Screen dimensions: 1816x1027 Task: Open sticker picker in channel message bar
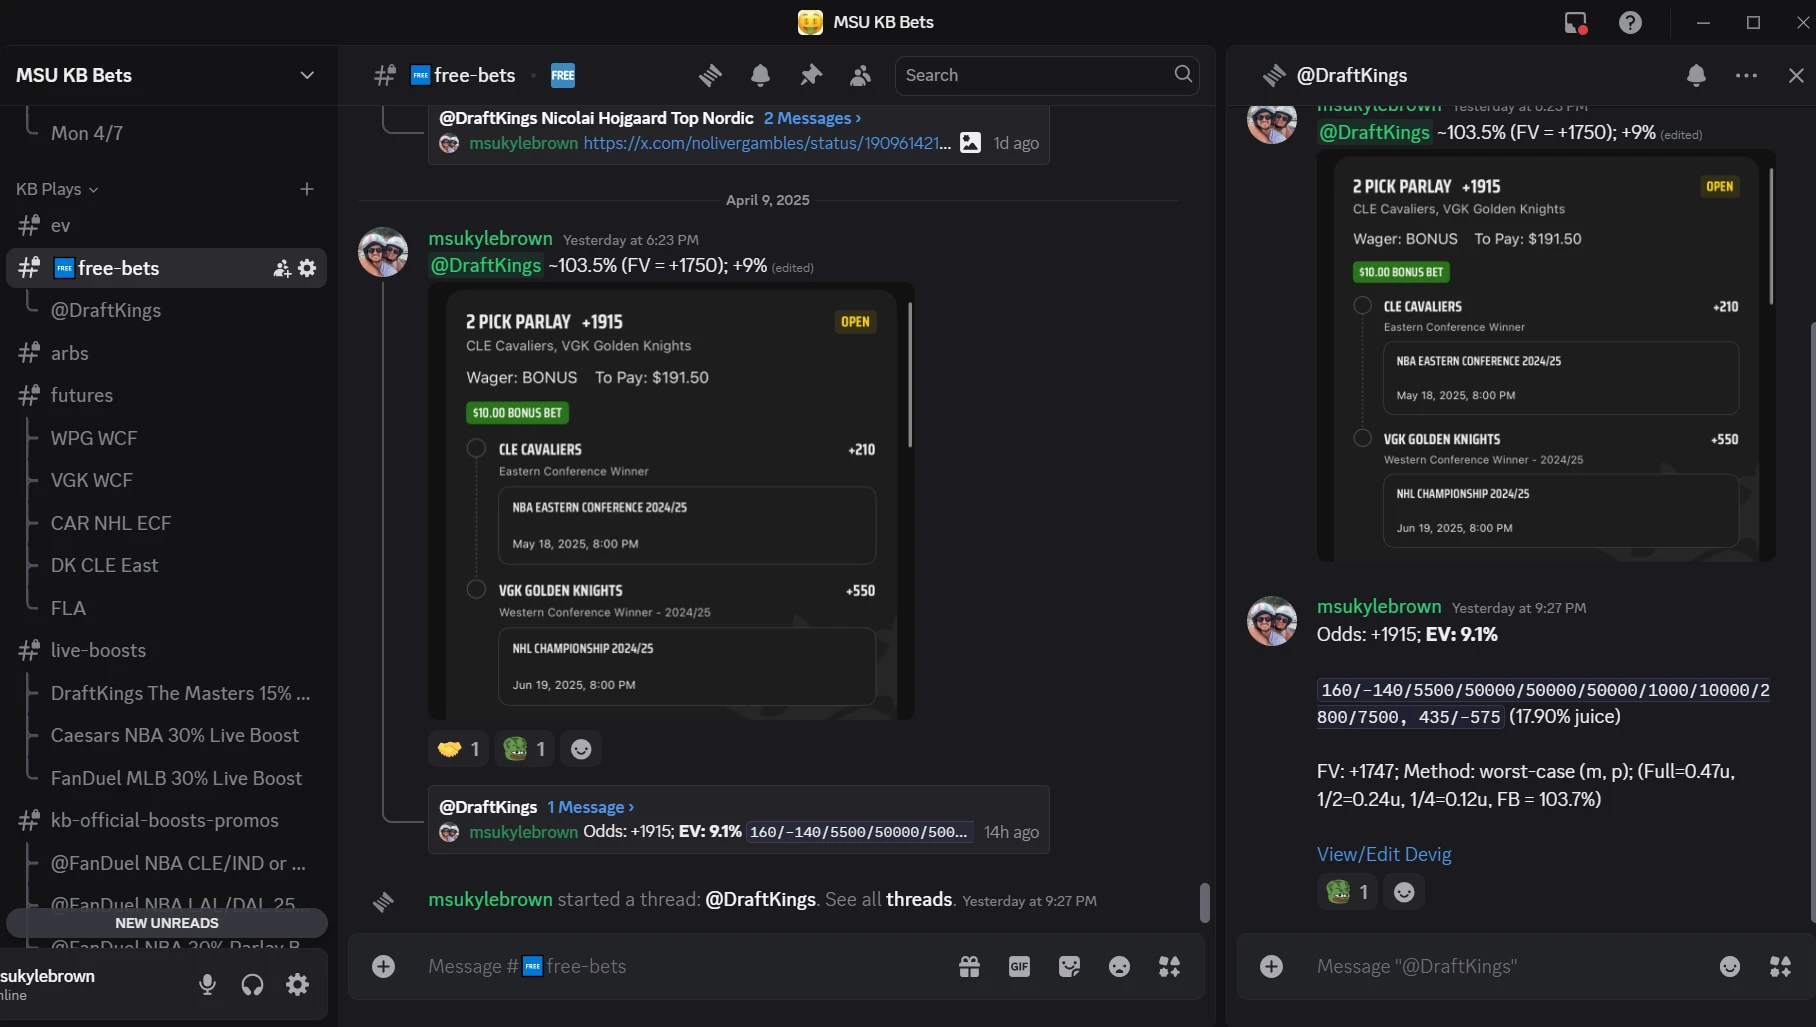click(1069, 966)
